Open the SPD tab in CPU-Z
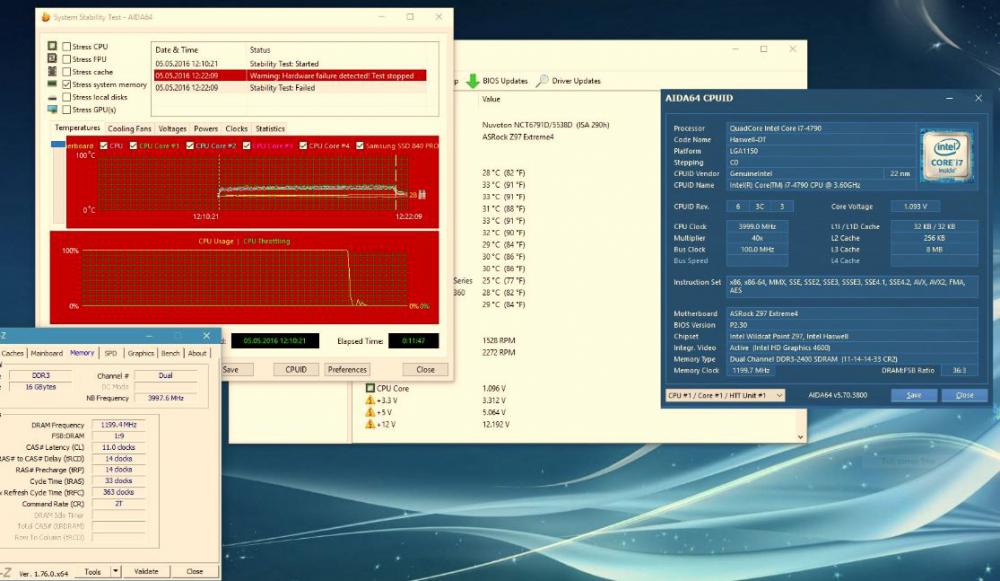Viewport: 1000px width, 581px height. coord(110,353)
